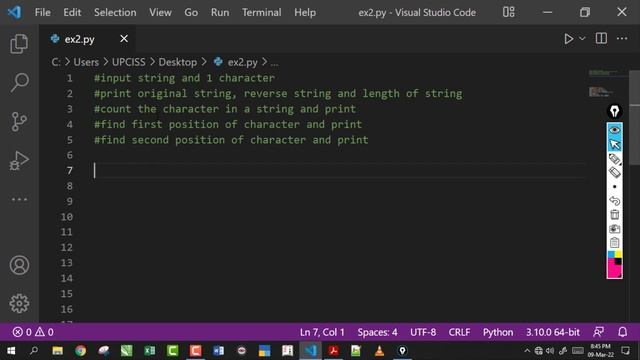Split the editor to the right
This screenshot has height=360, width=640.
pyautogui.click(x=601, y=38)
